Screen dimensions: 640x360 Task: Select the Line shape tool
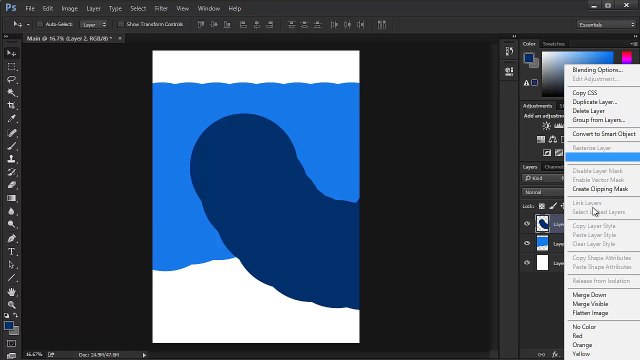[x=11, y=278]
